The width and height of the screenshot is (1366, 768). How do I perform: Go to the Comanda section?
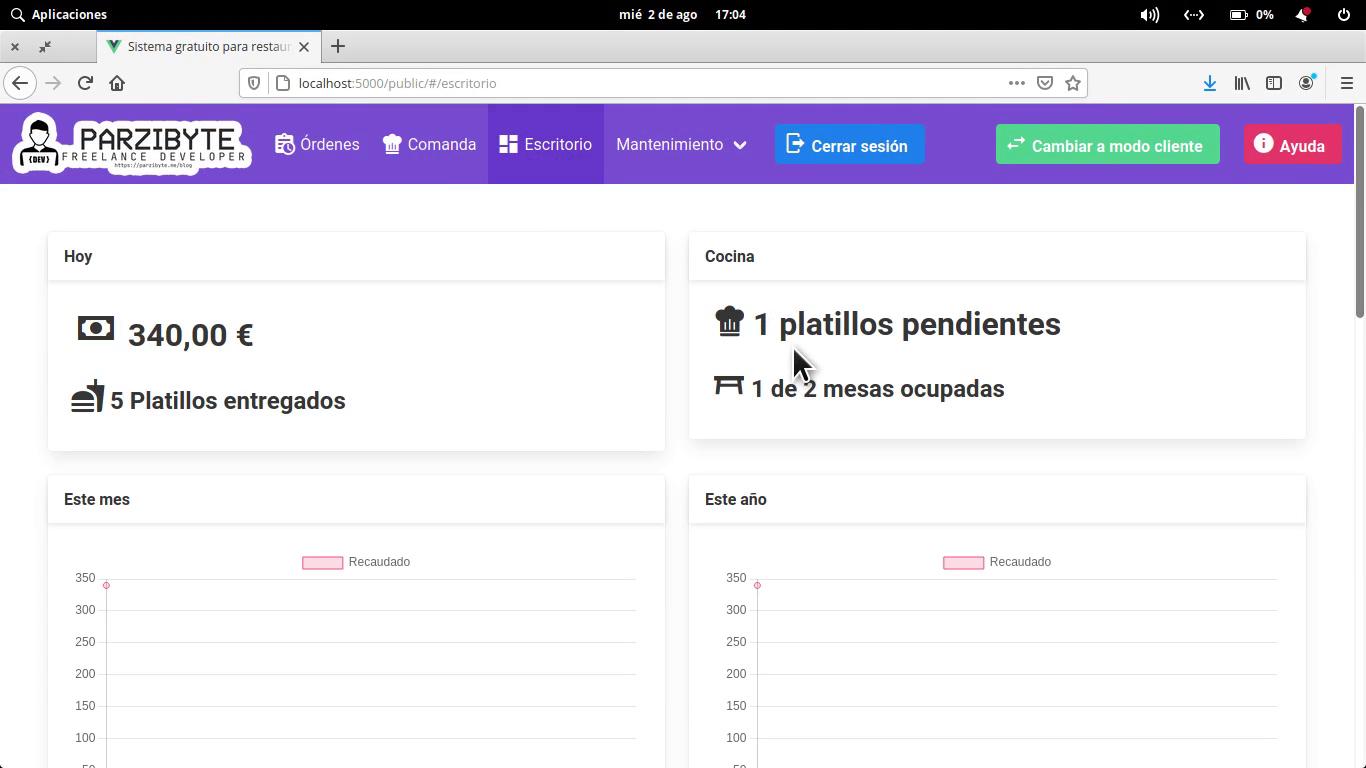tap(429, 144)
